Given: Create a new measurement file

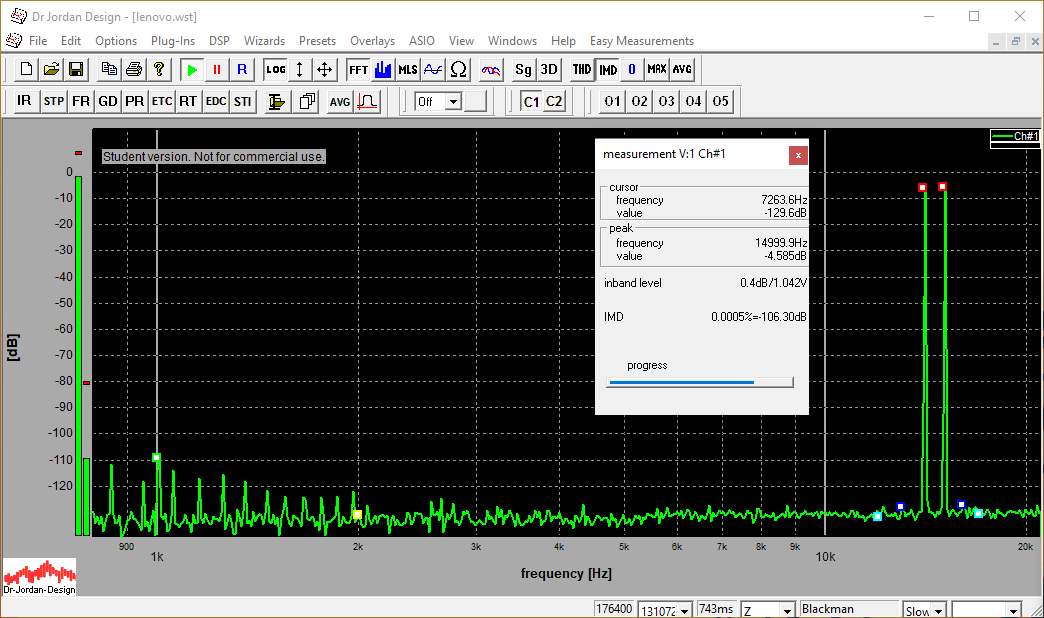Looking at the screenshot, I should click(x=26, y=69).
